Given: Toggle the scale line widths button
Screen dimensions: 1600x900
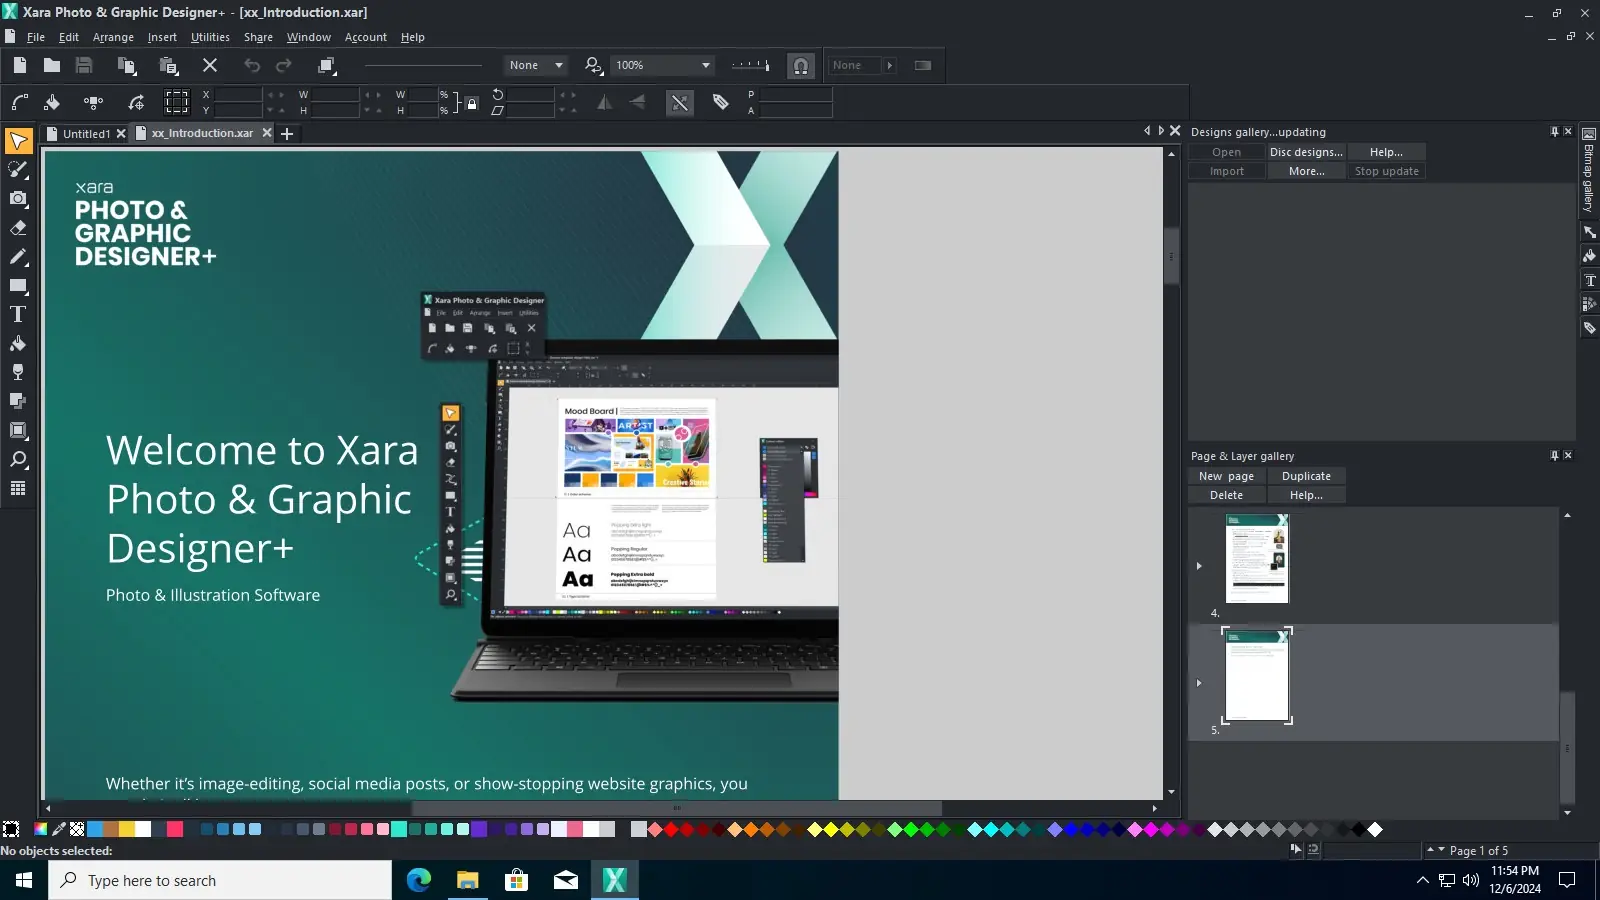Looking at the screenshot, I should coord(680,102).
